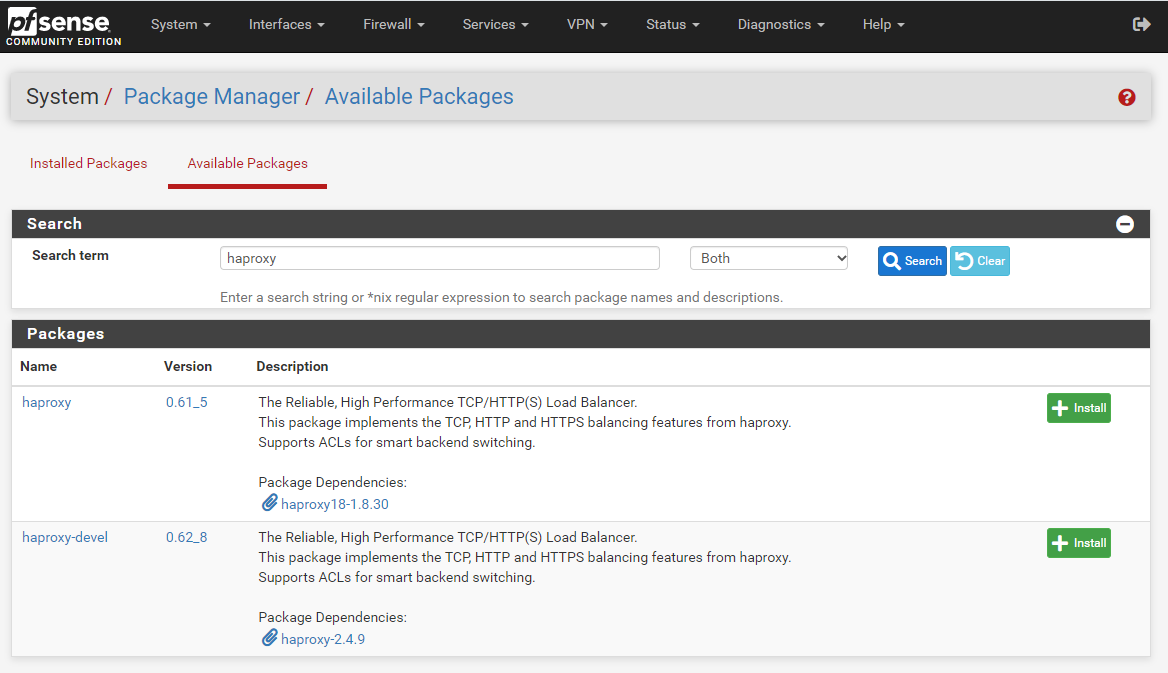
Task: Click the Clear button
Action: pyautogui.click(x=980, y=261)
